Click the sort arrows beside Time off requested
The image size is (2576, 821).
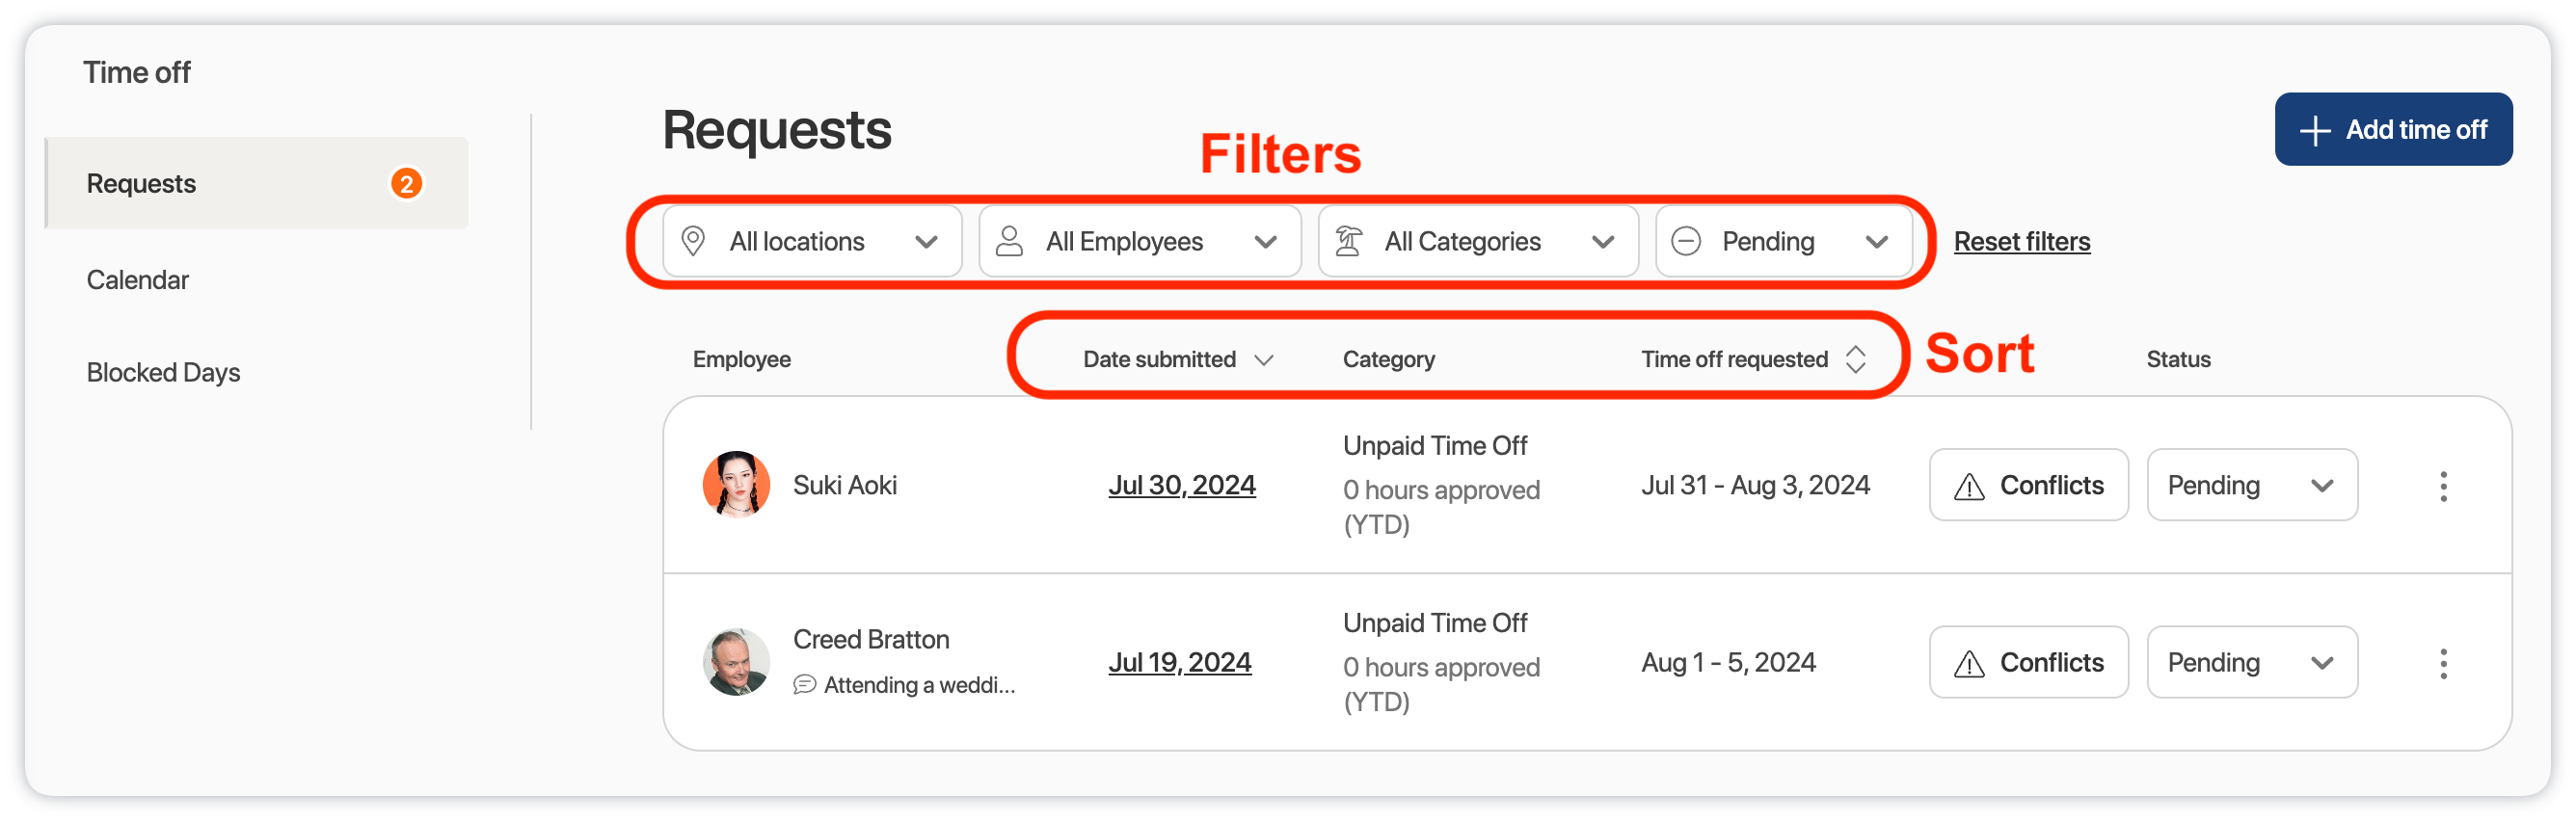click(x=1855, y=359)
